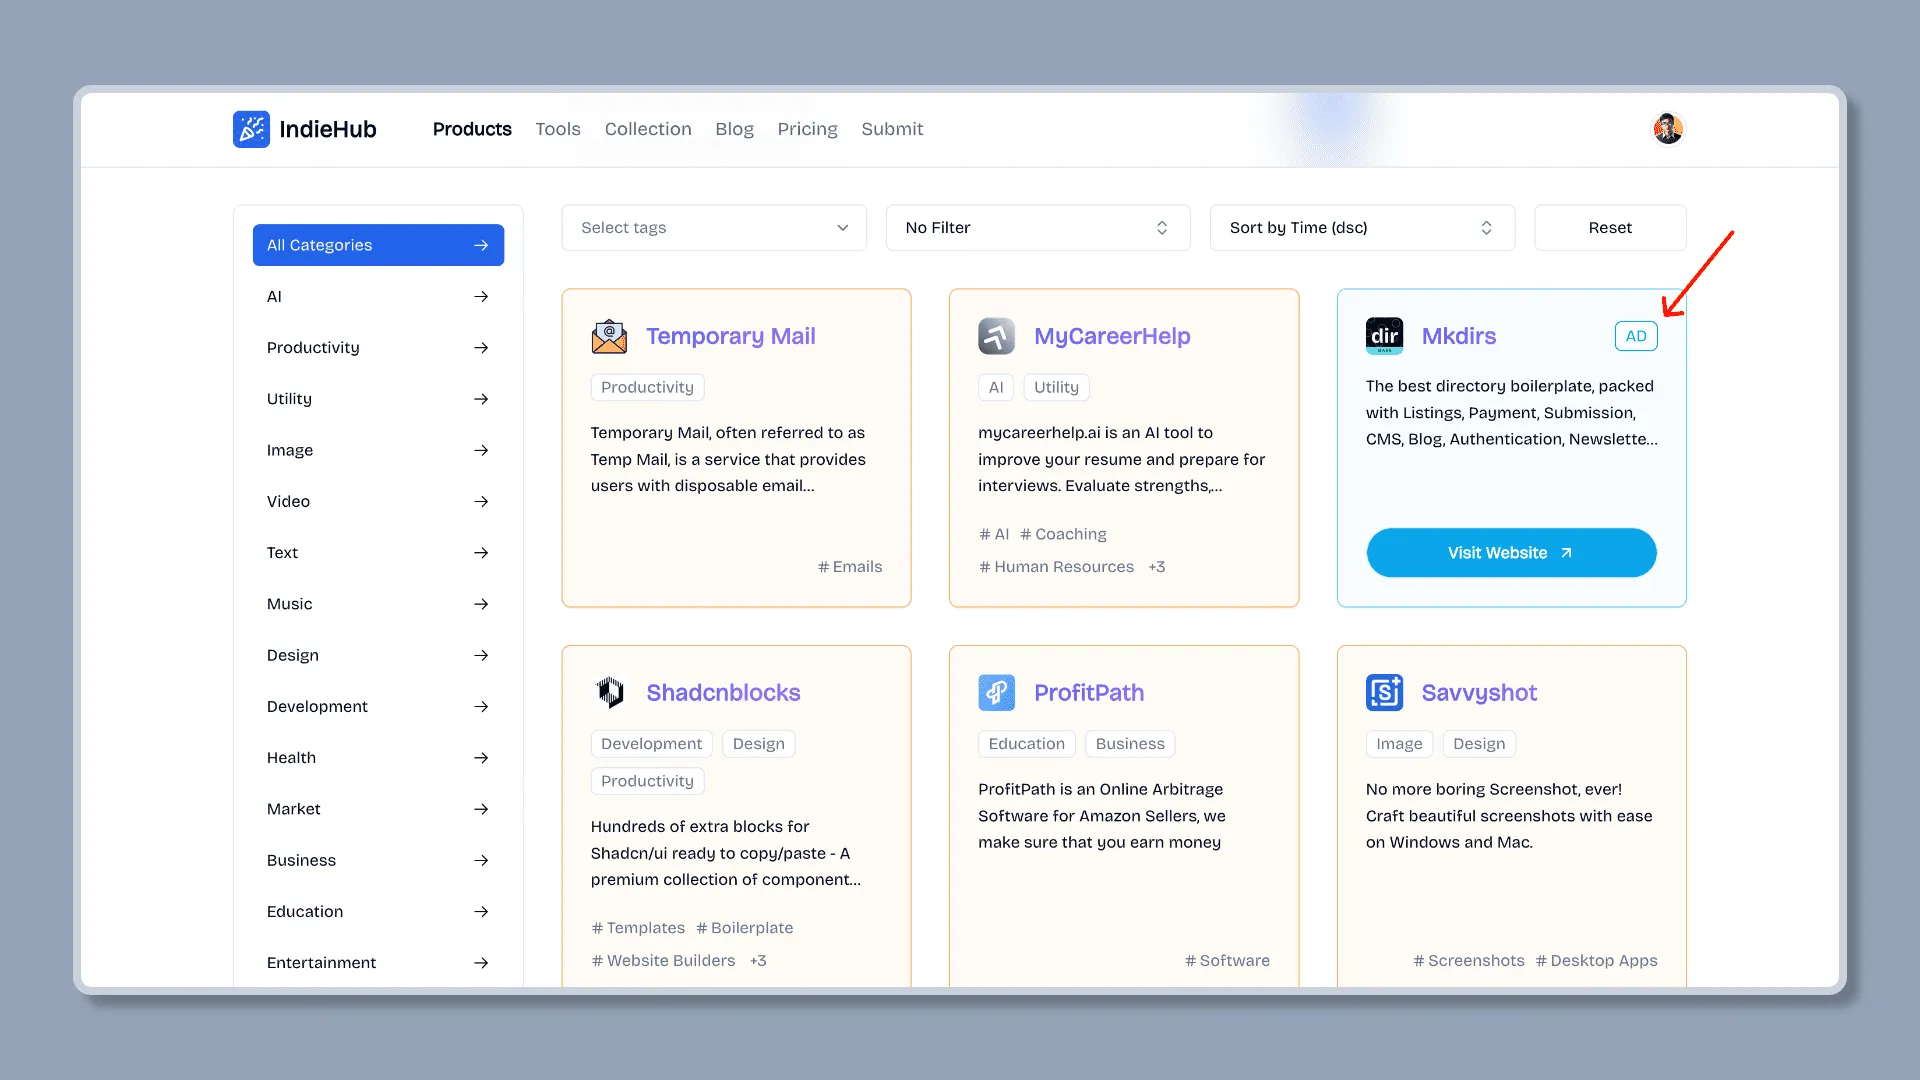This screenshot has height=1080, width=1920.
Task: Click the Shadcnblocks logo icon
Action: tap(609, 693)
